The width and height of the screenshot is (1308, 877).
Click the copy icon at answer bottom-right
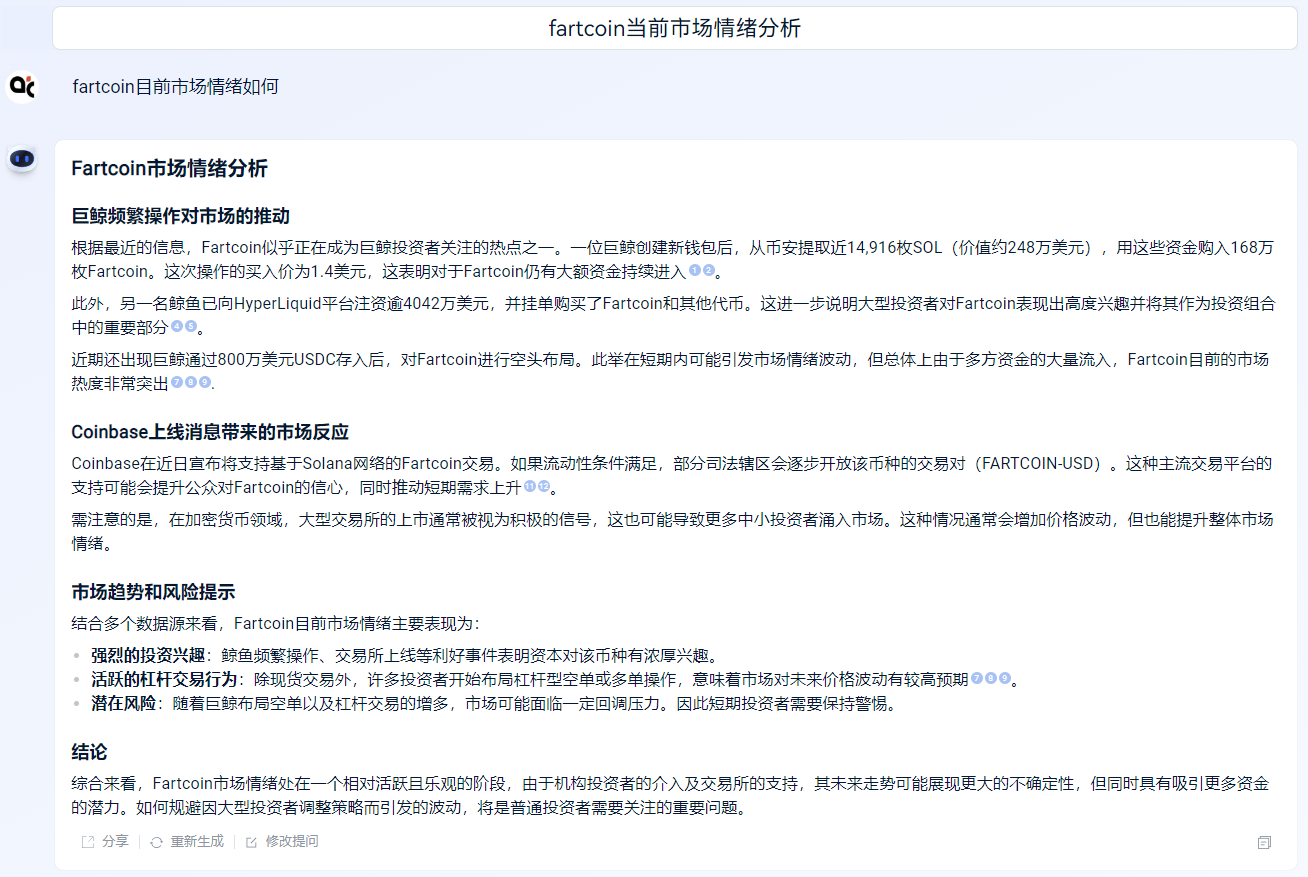click(1264, 842)
